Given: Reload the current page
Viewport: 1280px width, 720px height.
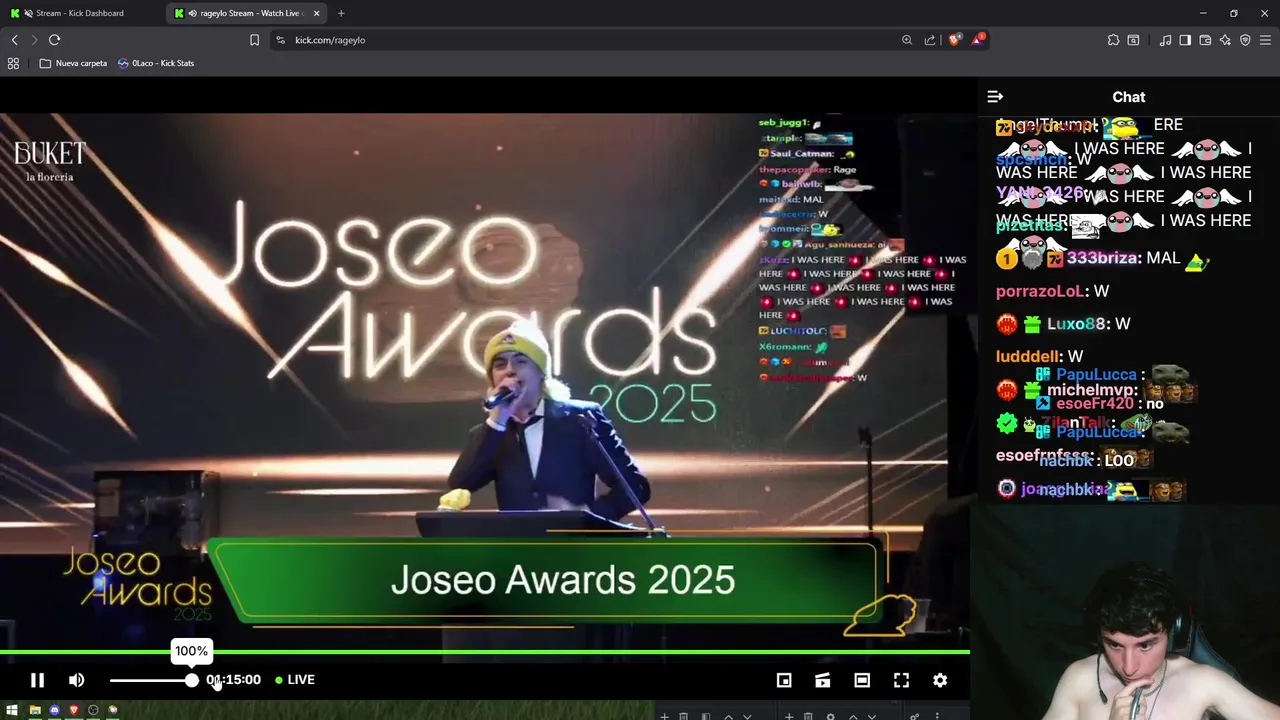Looking at the screenshot, I should coord(54,40).
